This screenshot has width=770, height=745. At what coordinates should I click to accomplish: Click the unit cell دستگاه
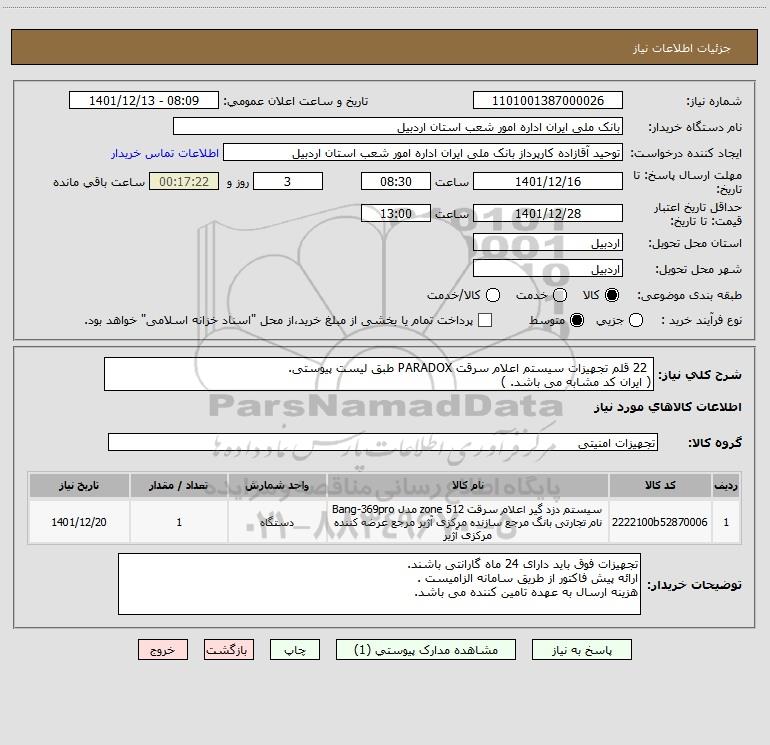[x=277, y=522]
